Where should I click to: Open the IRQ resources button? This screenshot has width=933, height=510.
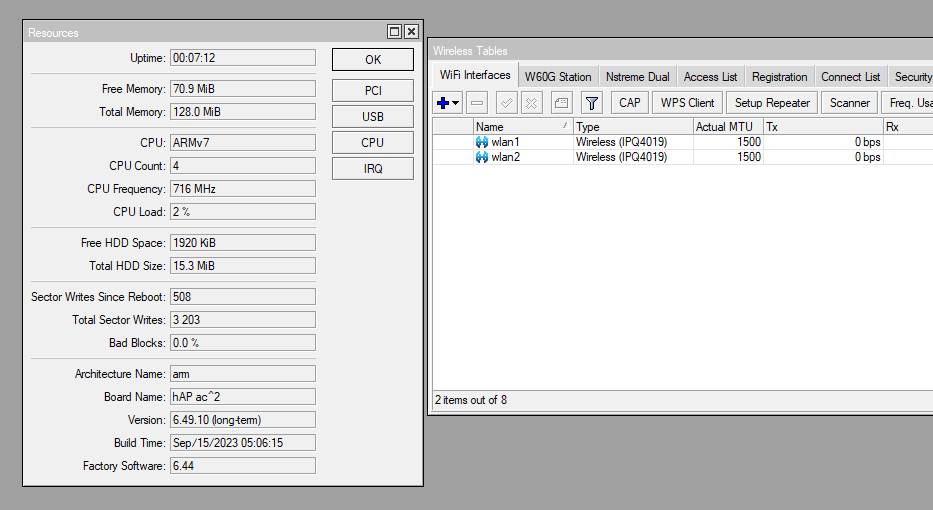tap(372, 169)
